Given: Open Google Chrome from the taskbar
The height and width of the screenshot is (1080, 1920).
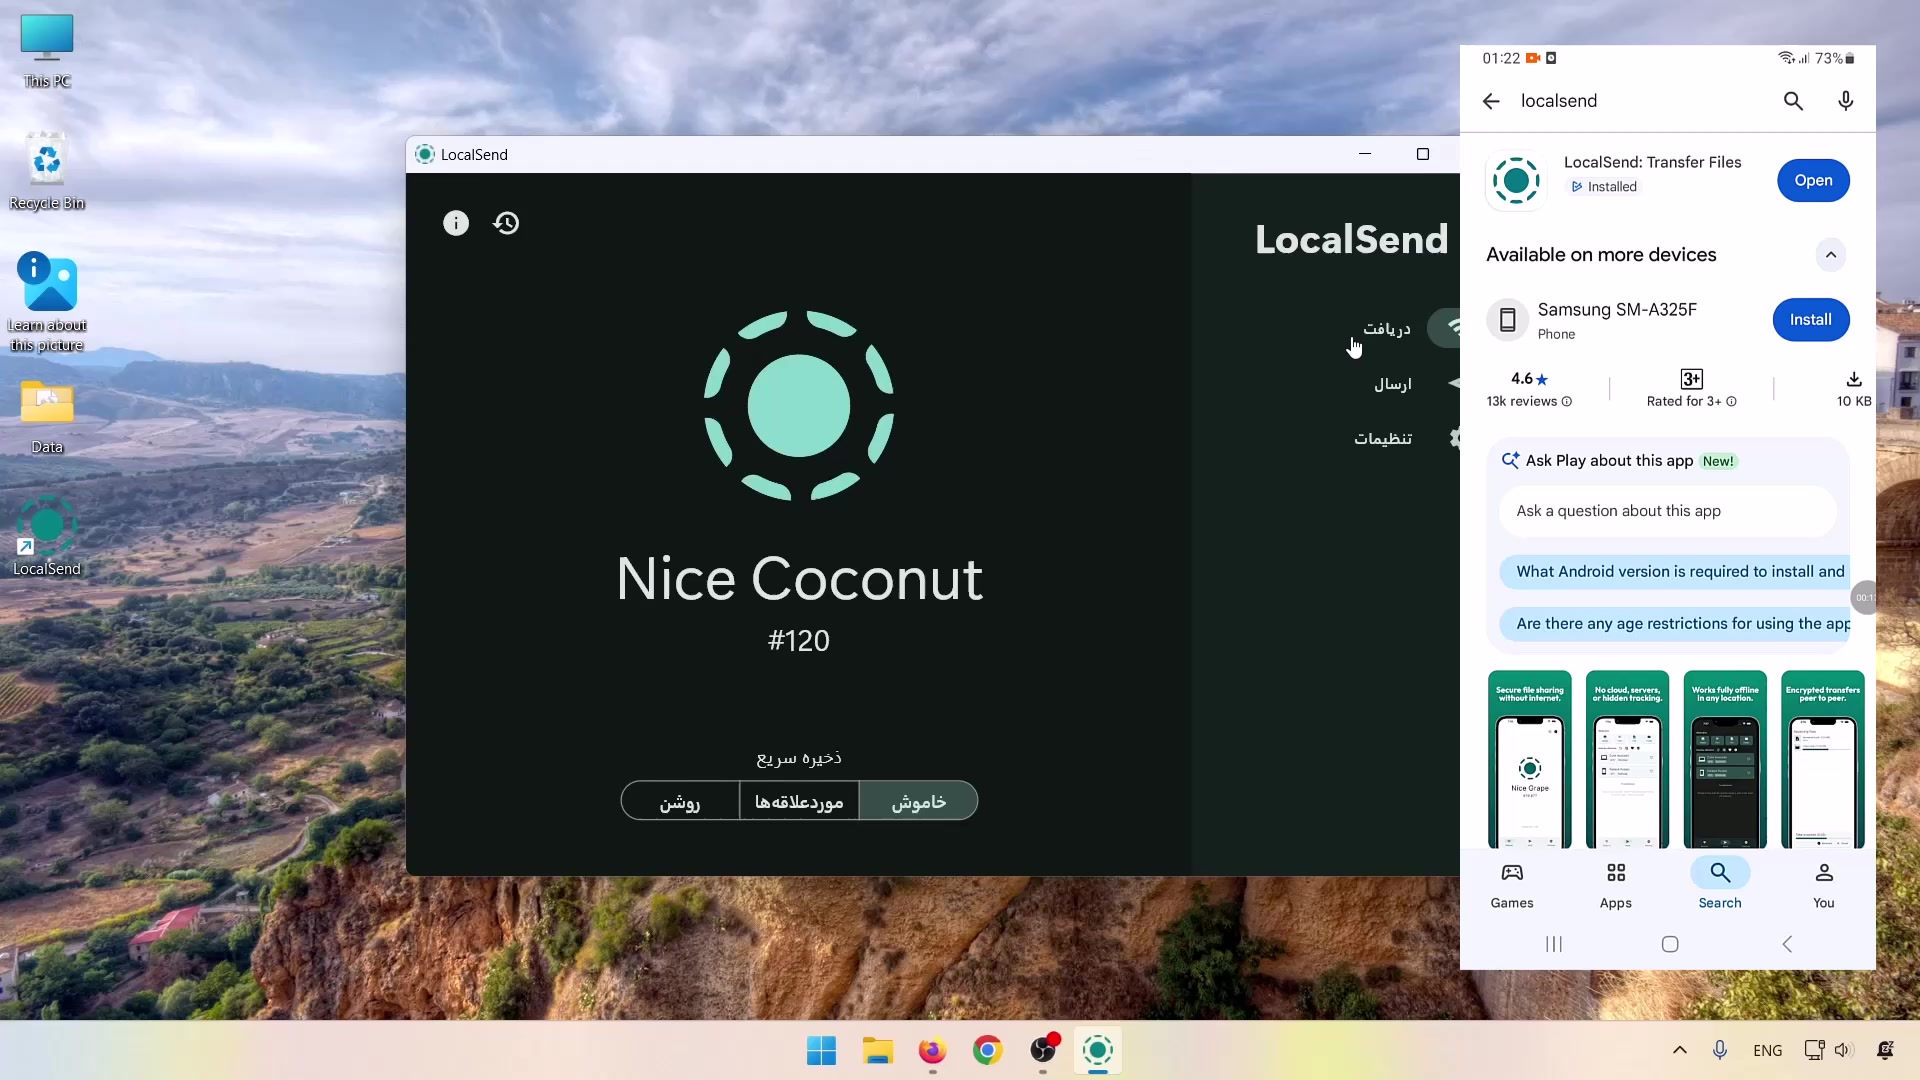Looking at the screenshot, I should pyautogui.click(x=987, y=1051).
